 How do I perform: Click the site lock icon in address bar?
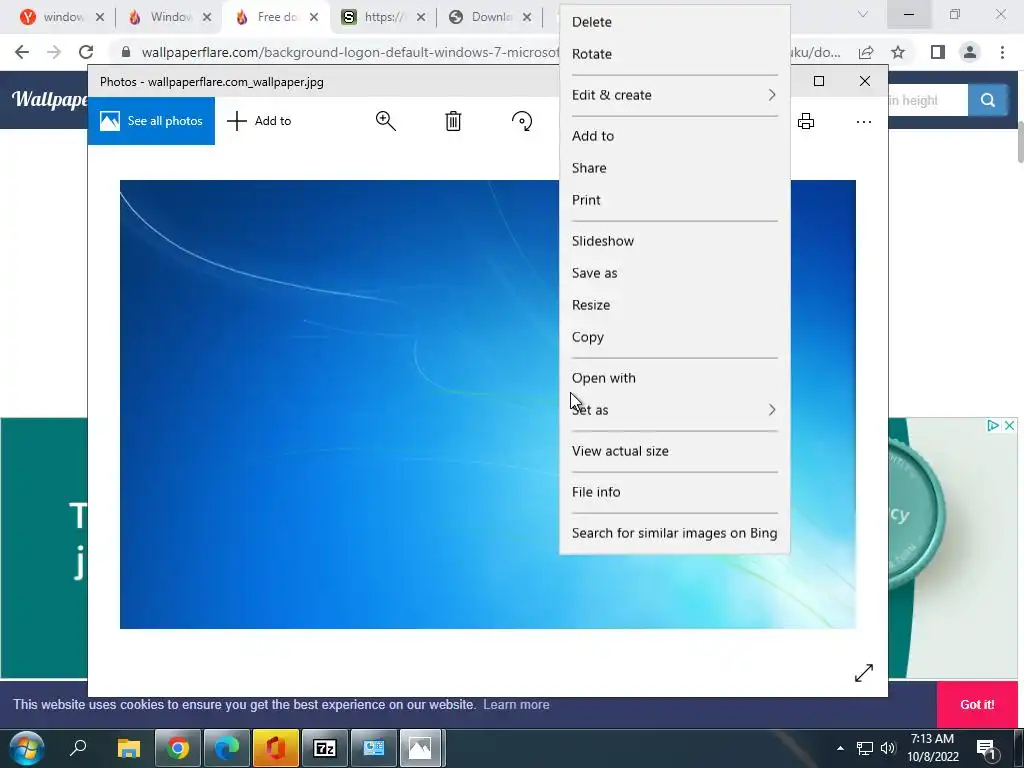pos(126,52)
